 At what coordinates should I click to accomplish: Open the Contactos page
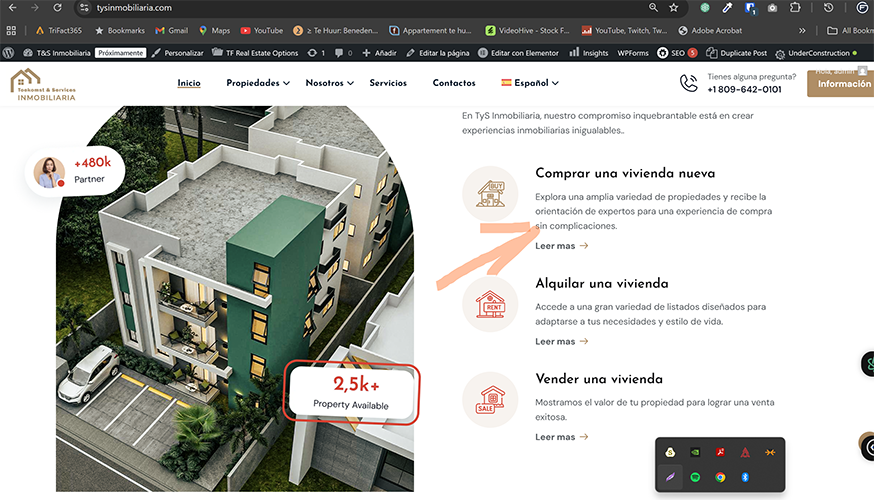(x=454, y=82)
